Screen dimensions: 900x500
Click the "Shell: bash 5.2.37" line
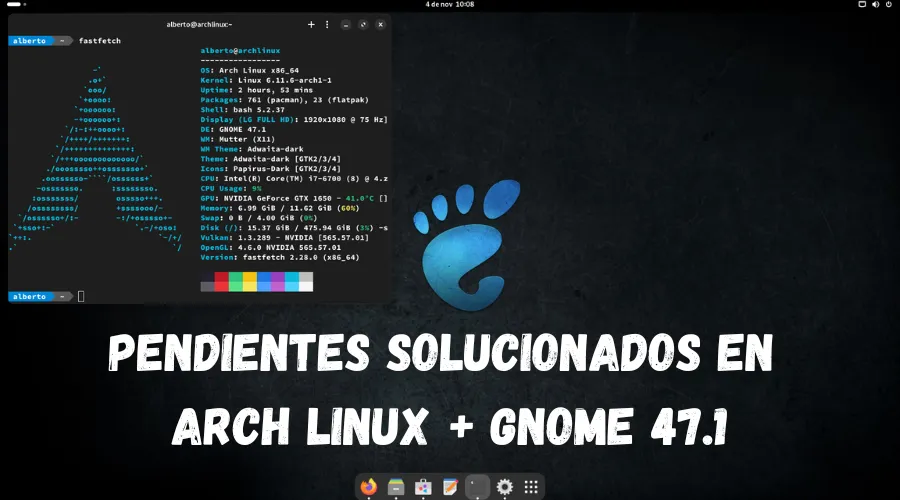click(x=242, y=110)
